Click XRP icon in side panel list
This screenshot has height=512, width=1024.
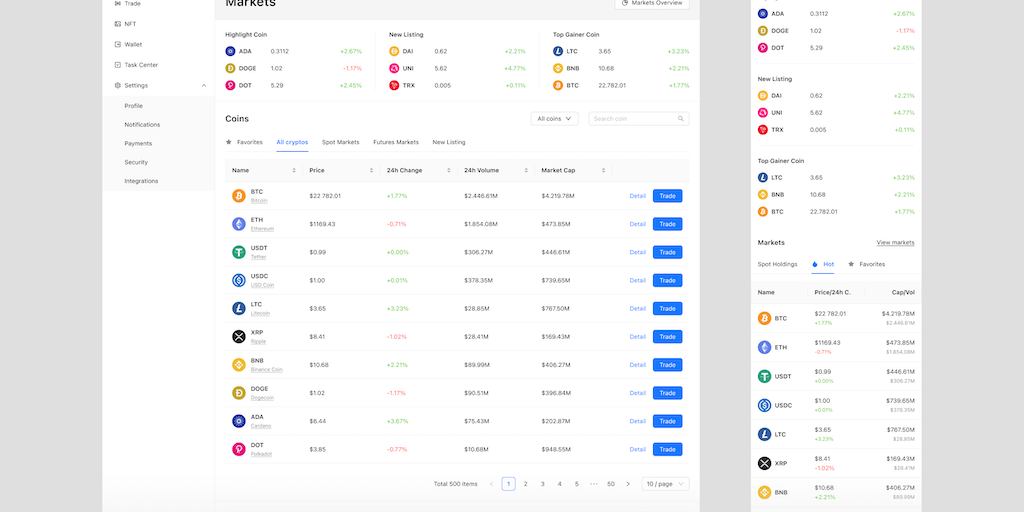coord(764,463)
